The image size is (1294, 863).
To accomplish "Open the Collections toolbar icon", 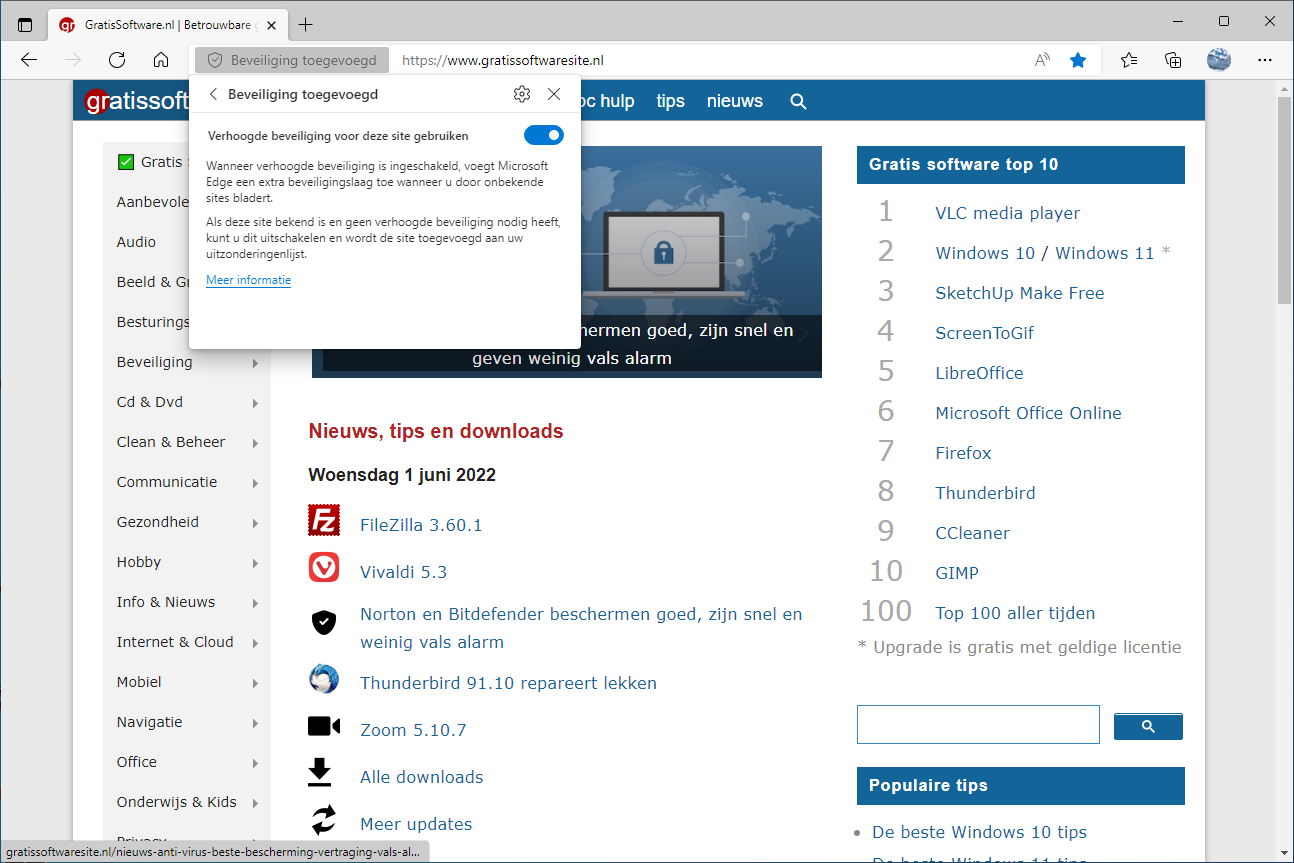I will coord(1173,60).
